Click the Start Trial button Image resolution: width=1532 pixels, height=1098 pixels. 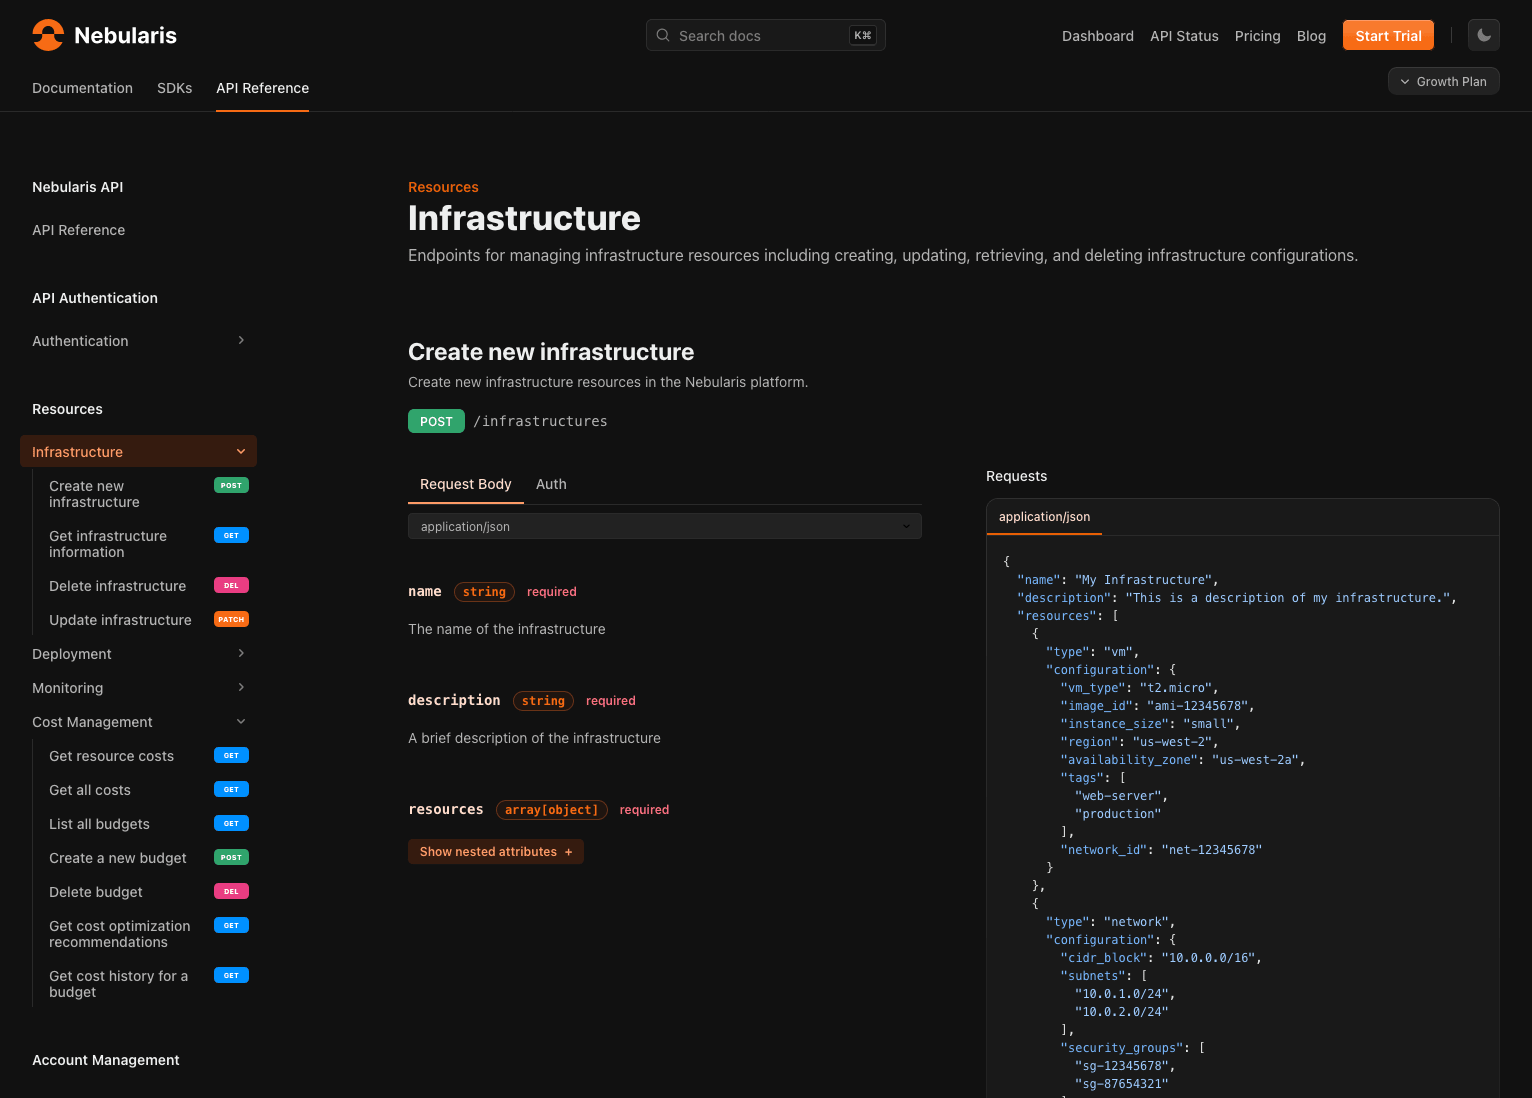click(x=1388, y=35)
